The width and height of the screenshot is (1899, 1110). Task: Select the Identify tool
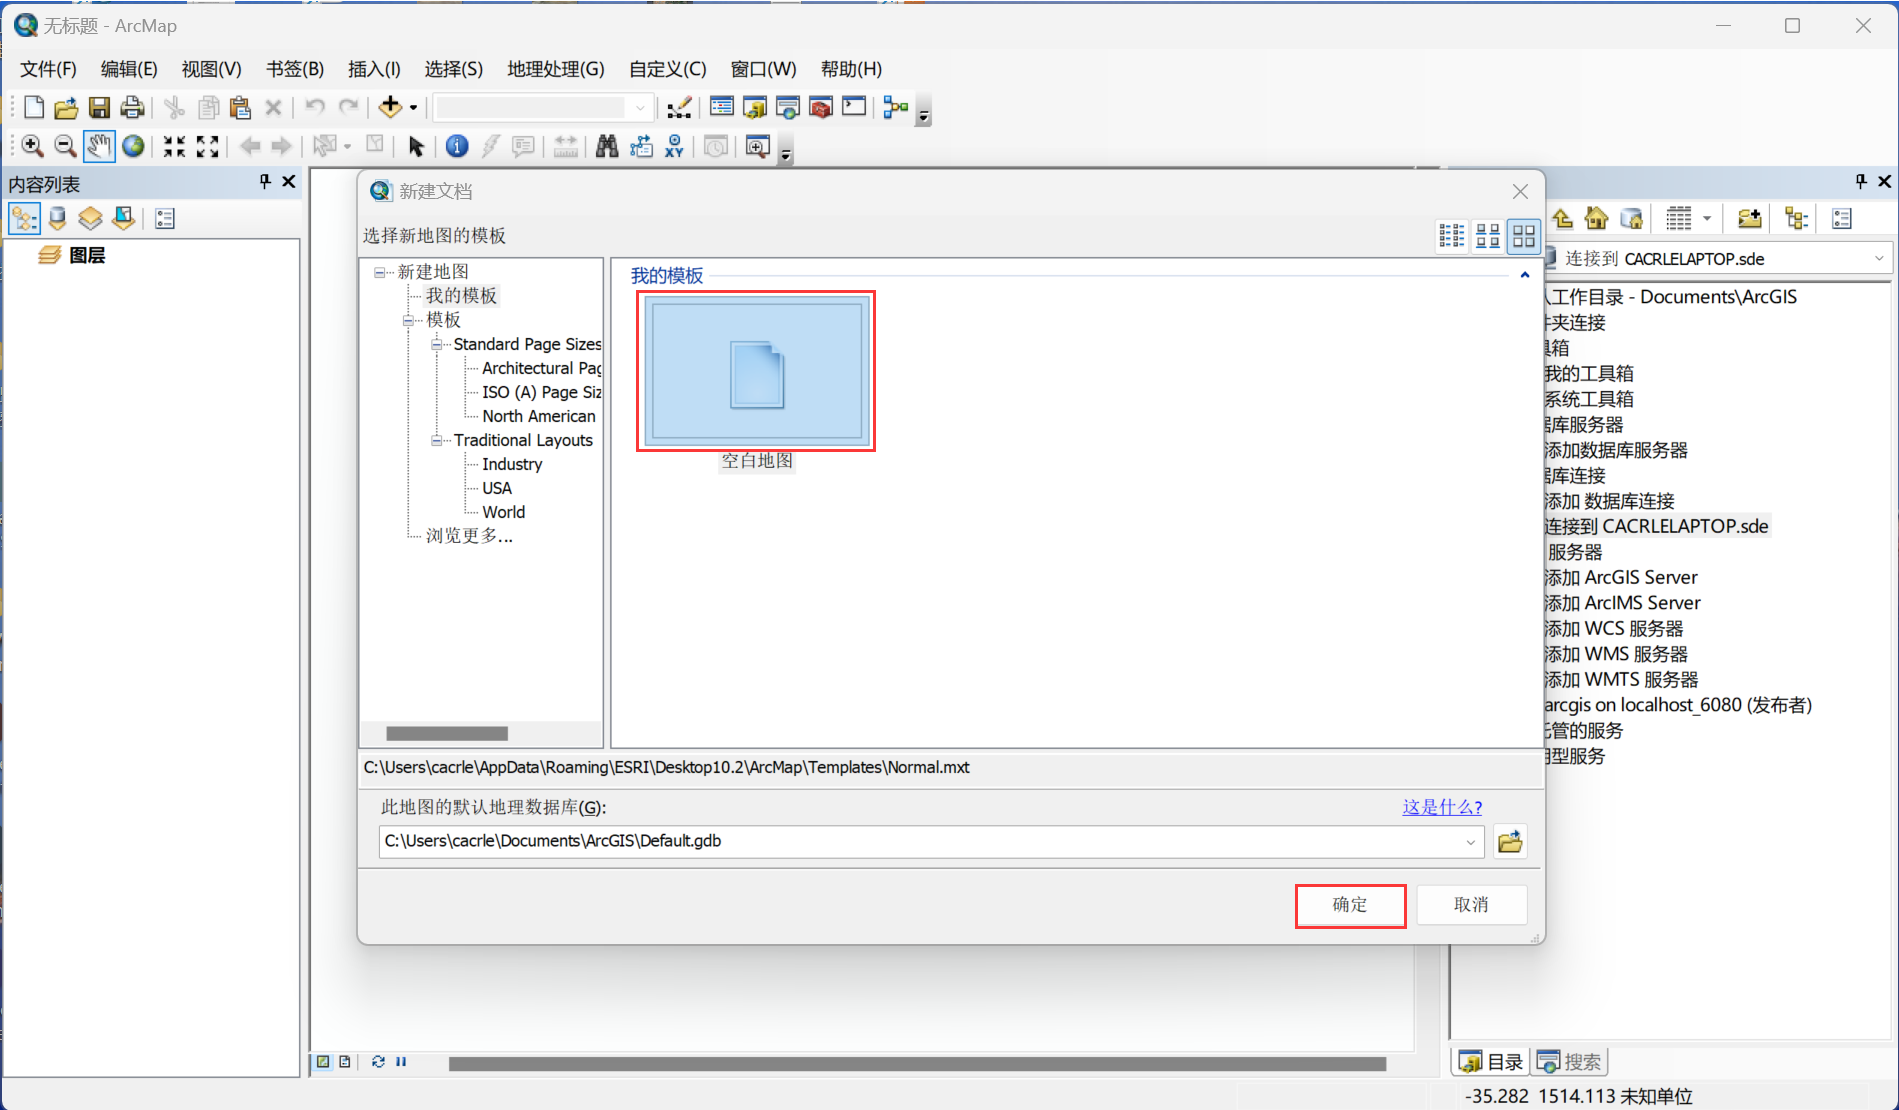(x=457, y=146)
